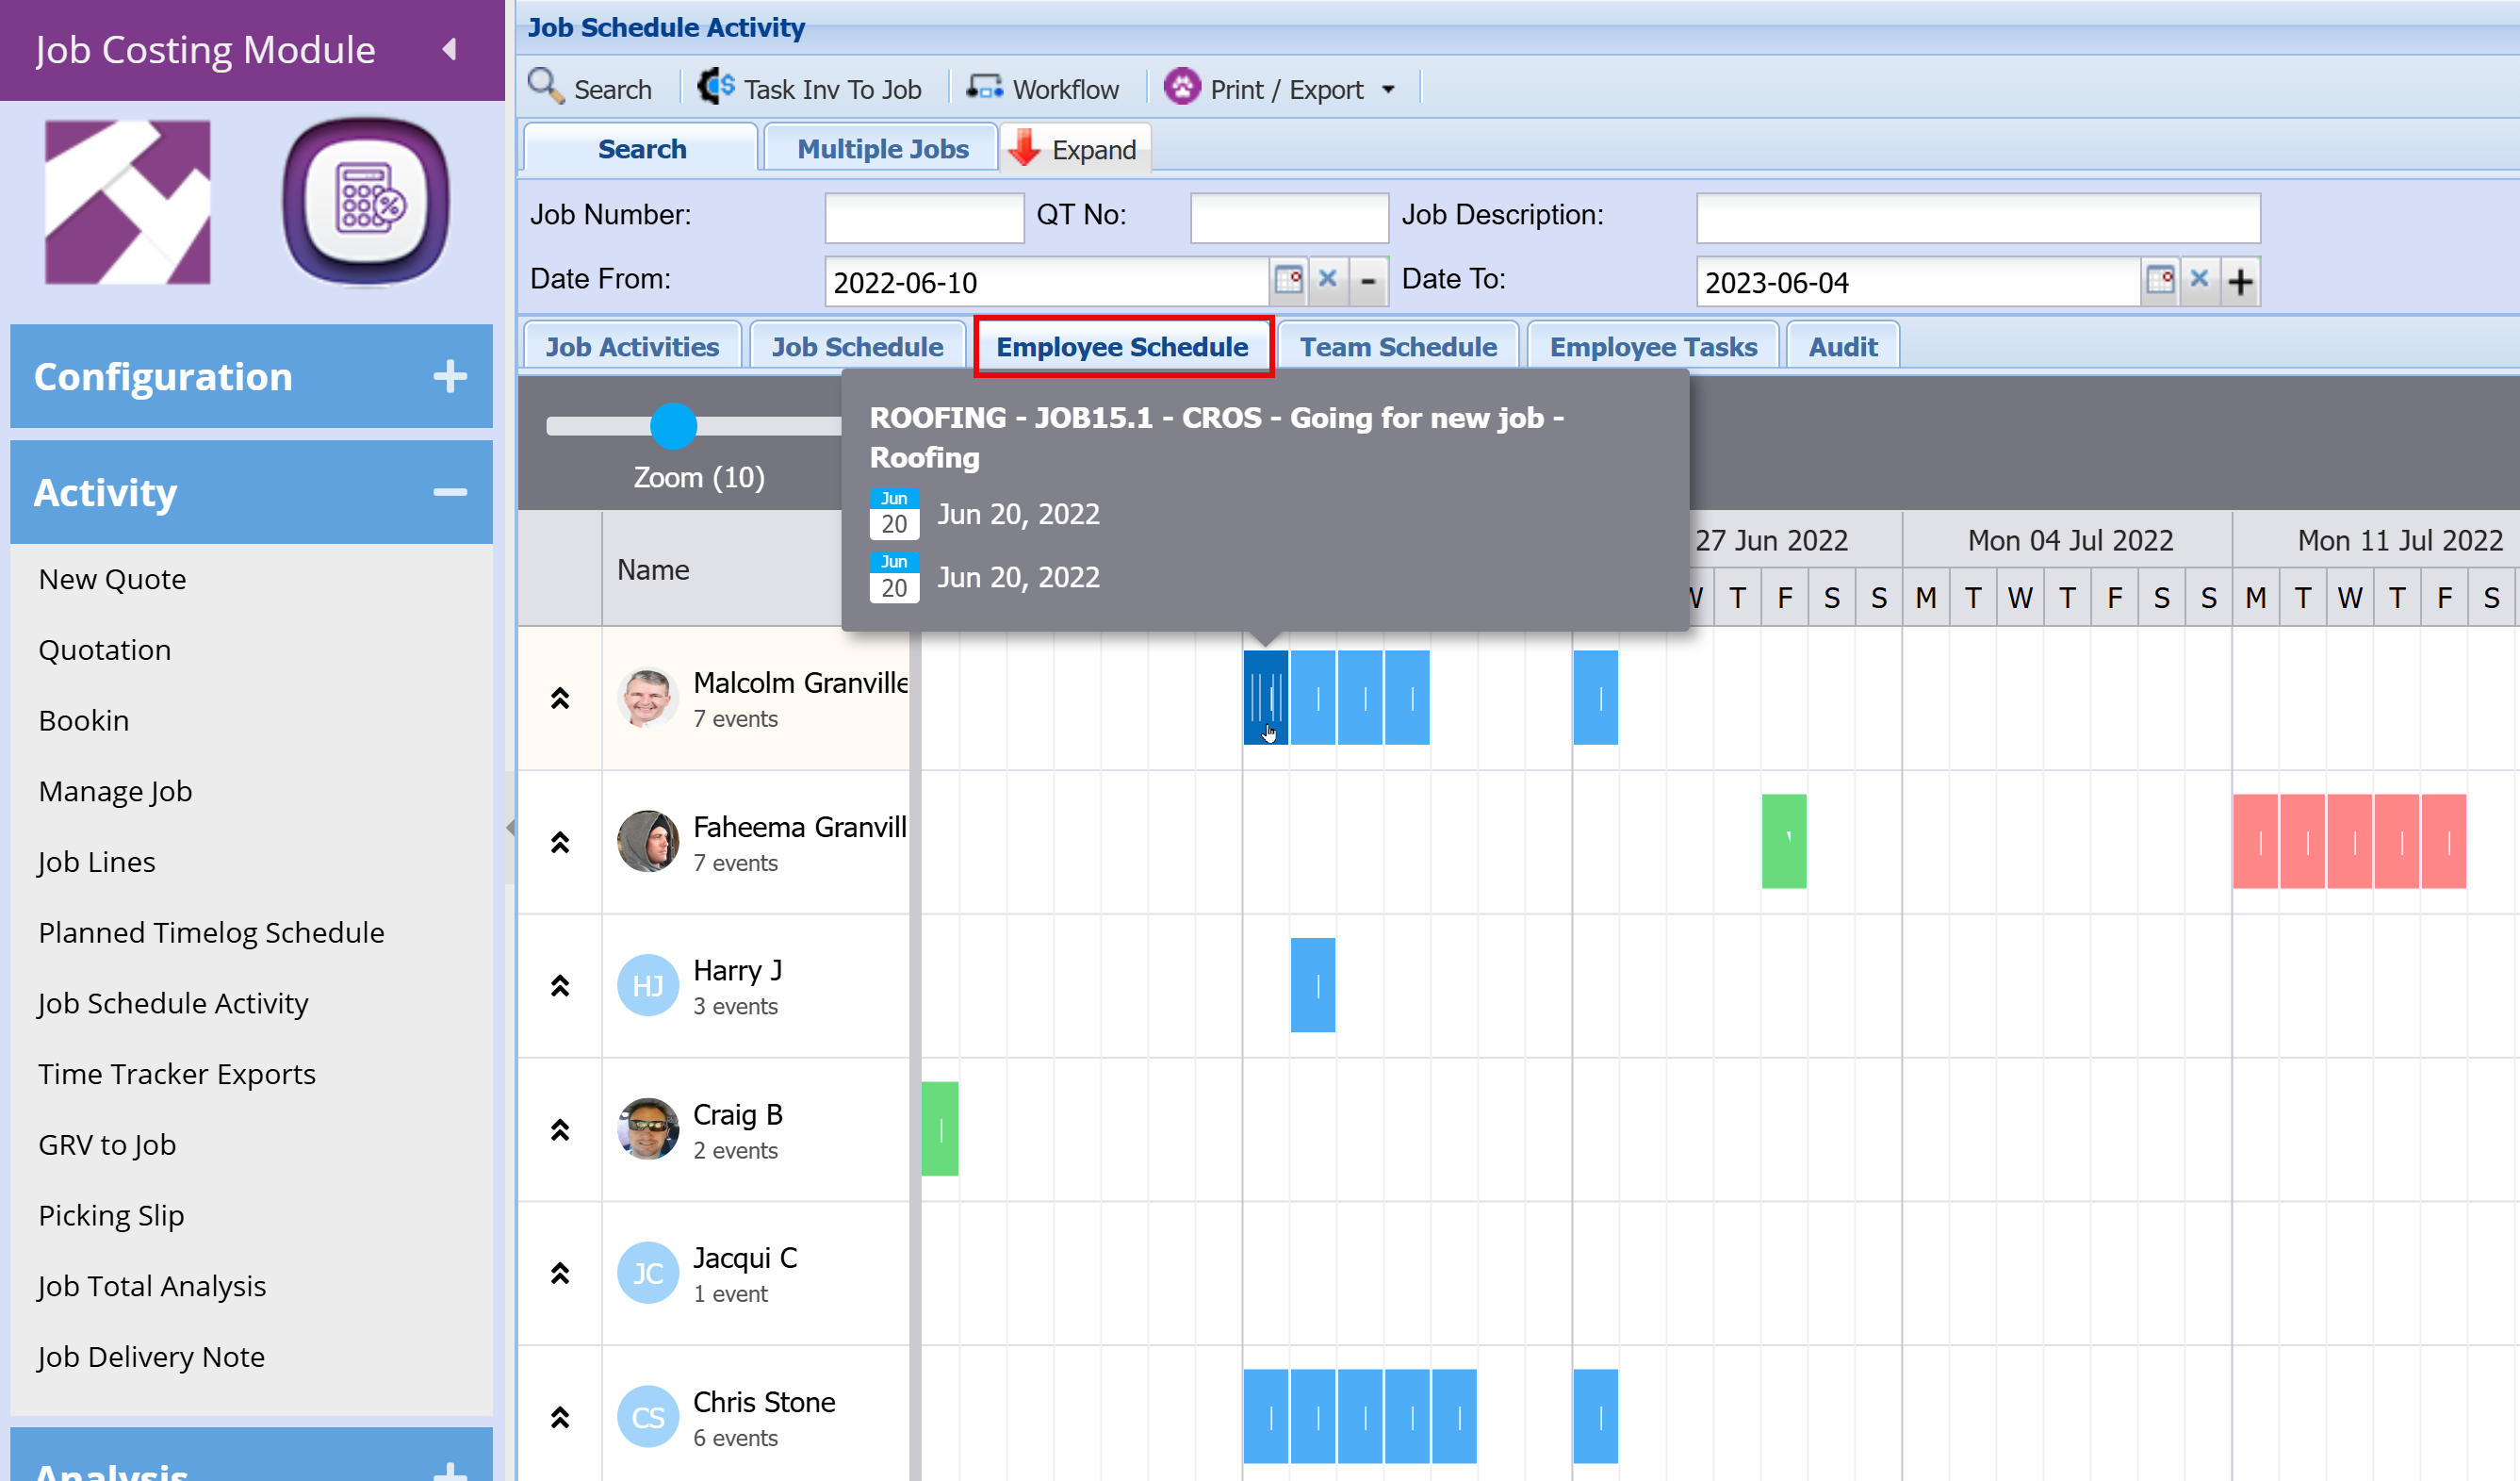Viewport: 2520px width, 1481px height.
Task: Switch to the Job Activities tab
Action: point(632,347)
